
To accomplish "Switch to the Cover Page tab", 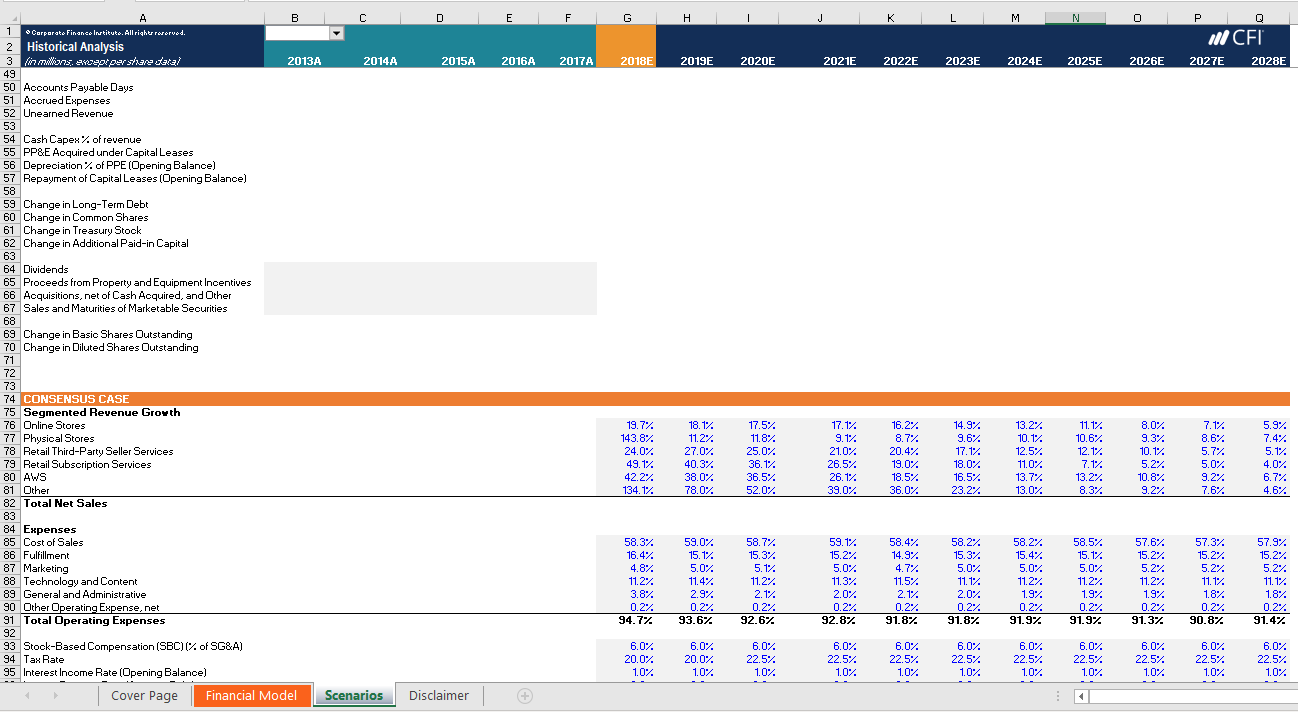I will 144,695.
